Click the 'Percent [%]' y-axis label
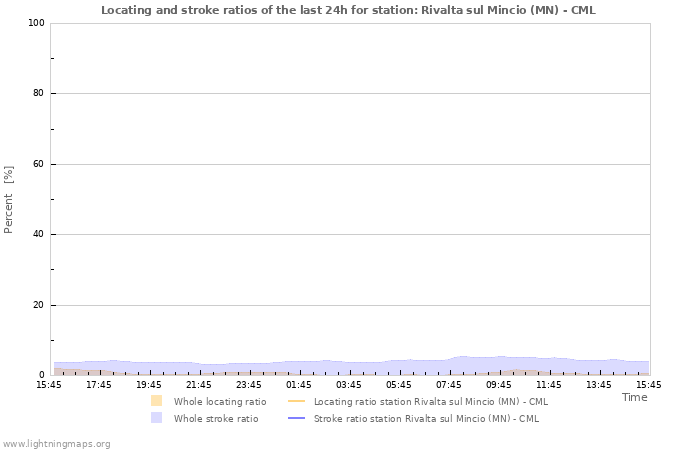This screenshot has width=700, height=450. (9, 199)
